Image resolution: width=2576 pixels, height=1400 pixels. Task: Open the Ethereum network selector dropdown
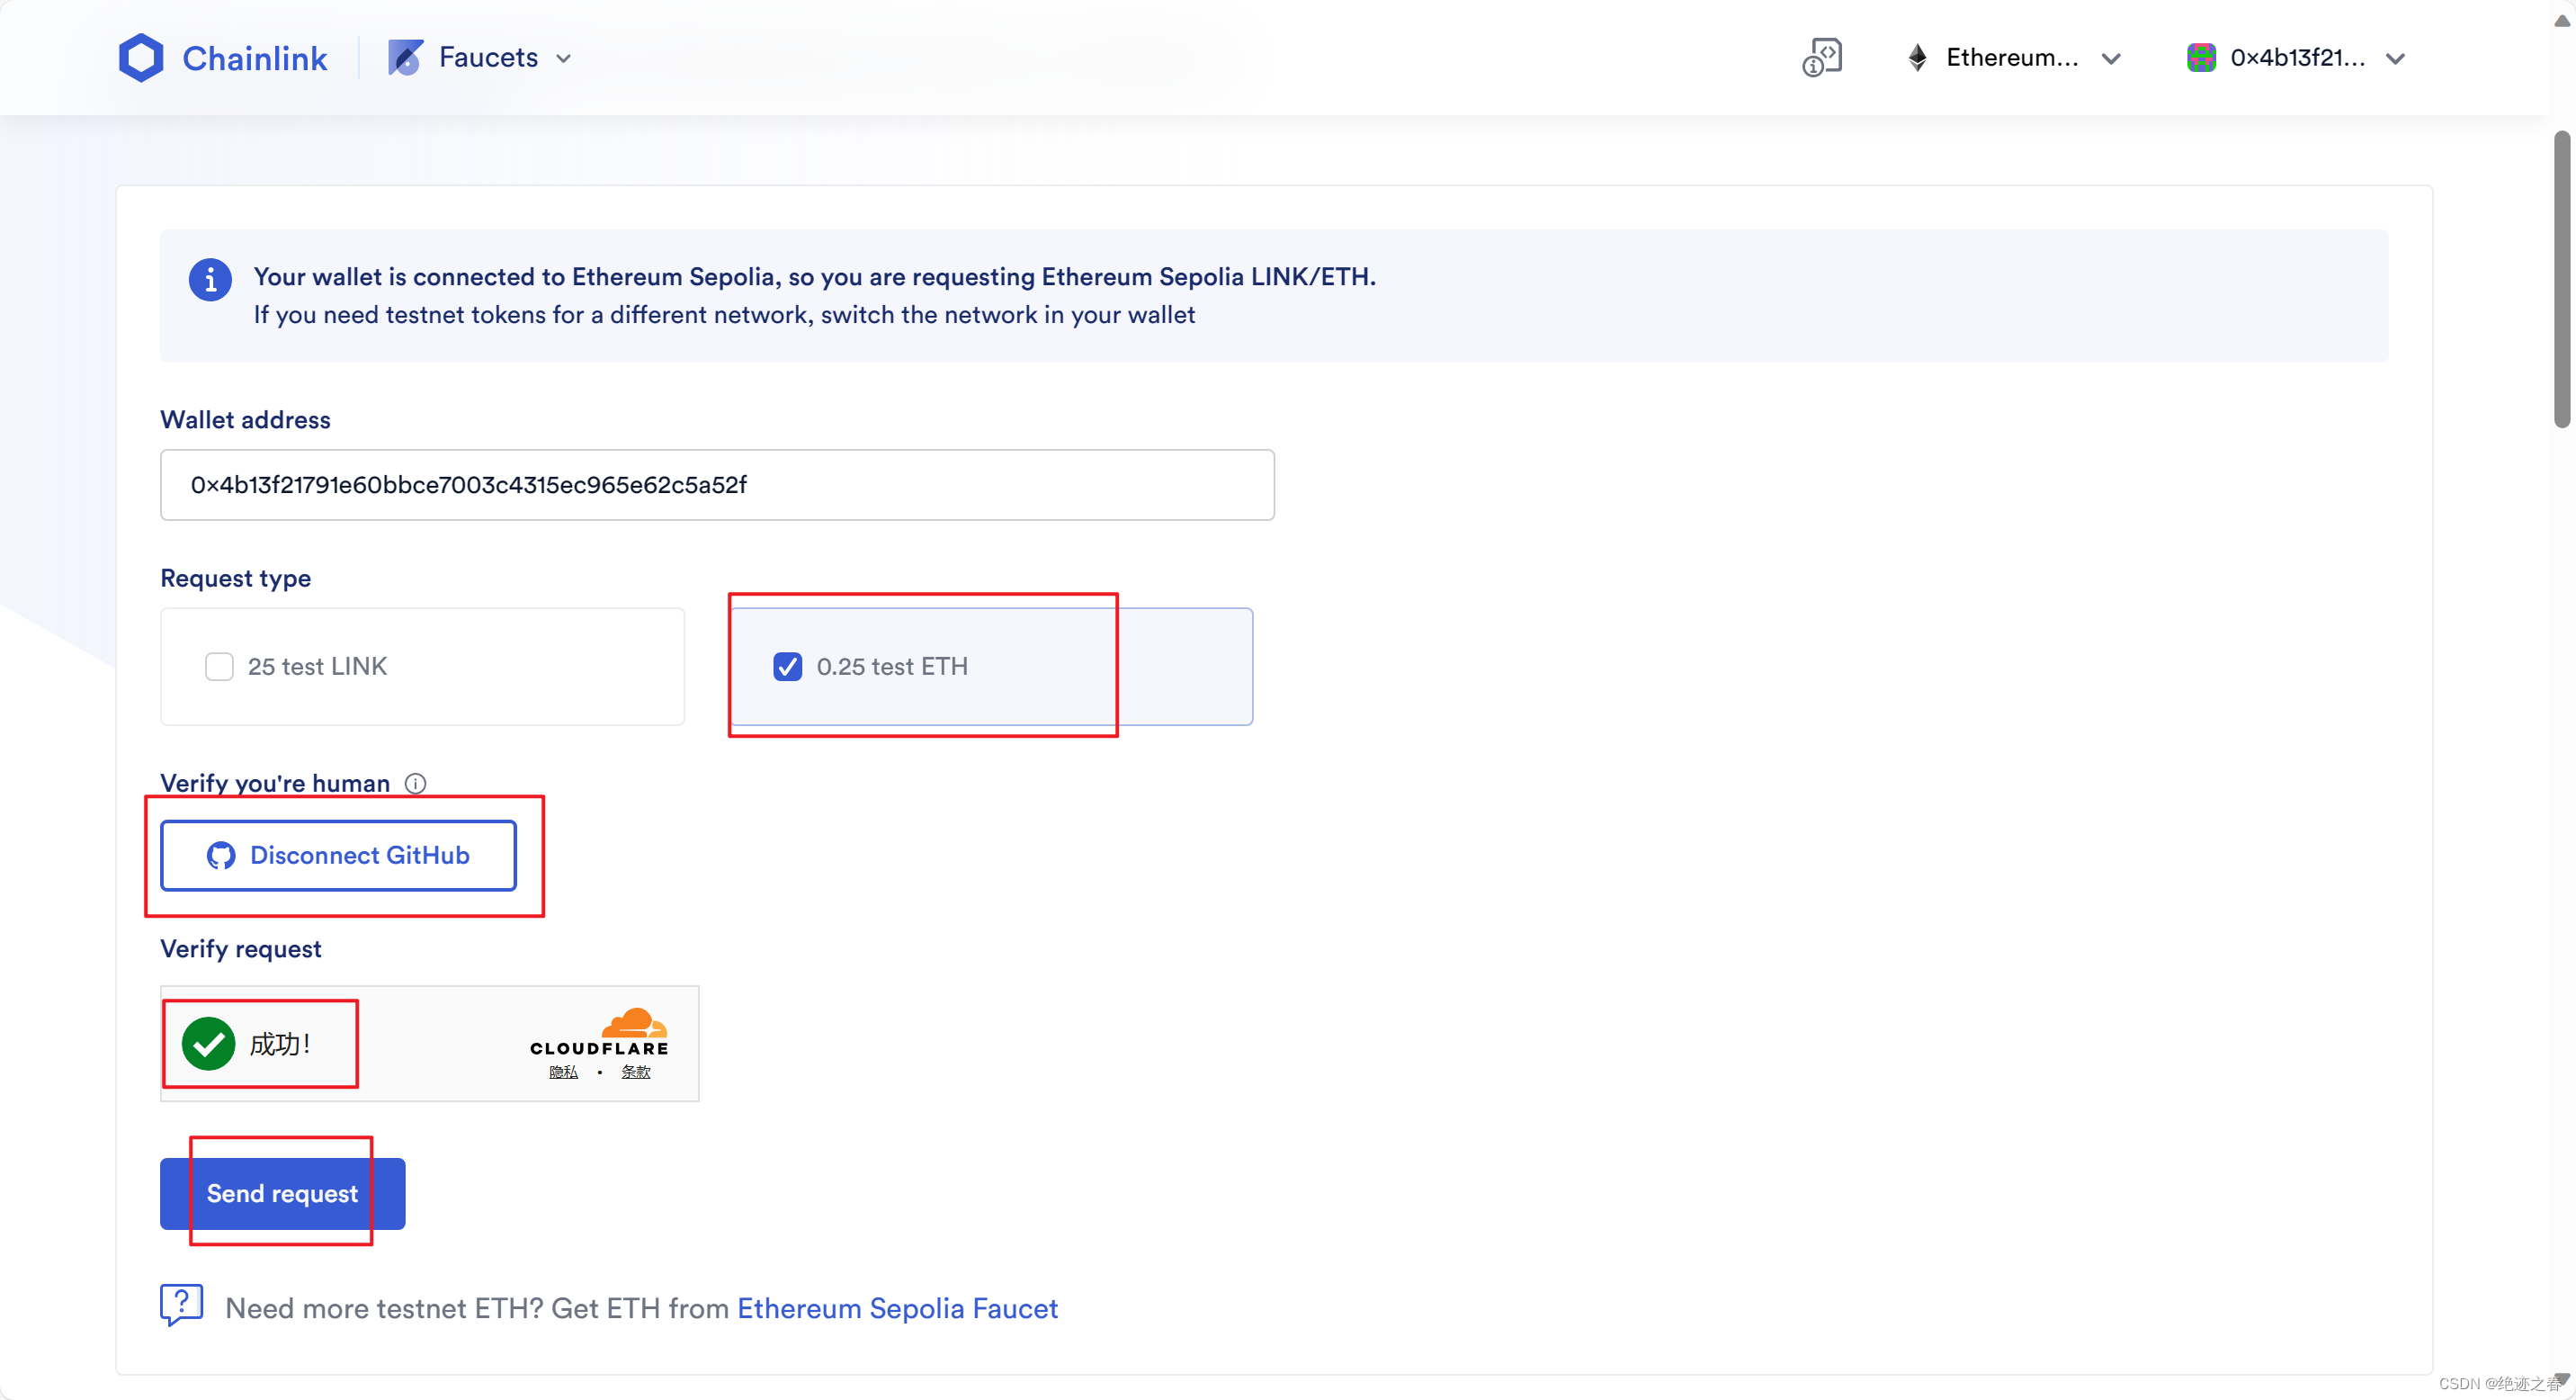(x=2110, y=59)
